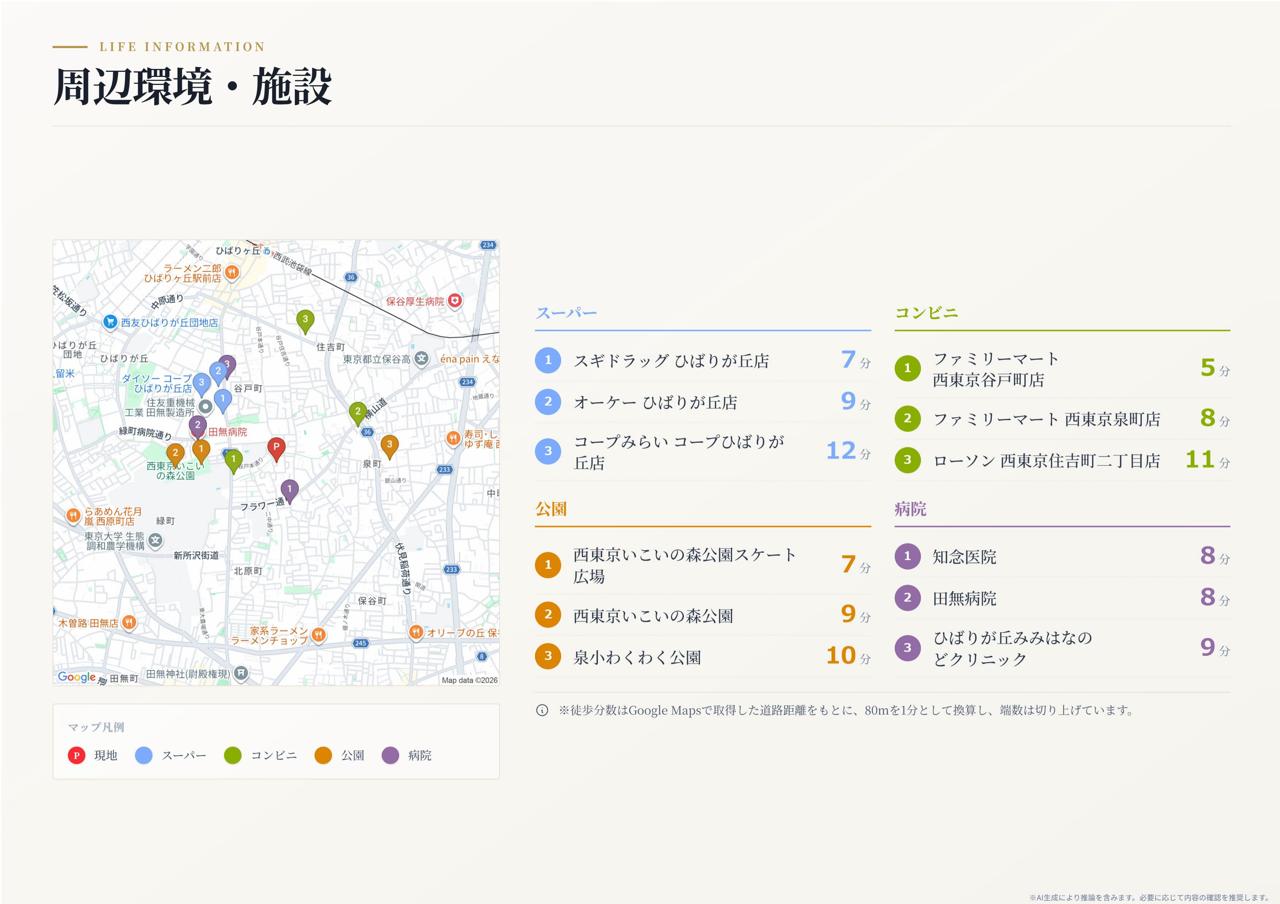Select blue supermarket pin 1 on the map
The width and height of the screenshot is (1280, 904).
click(223, 400)
